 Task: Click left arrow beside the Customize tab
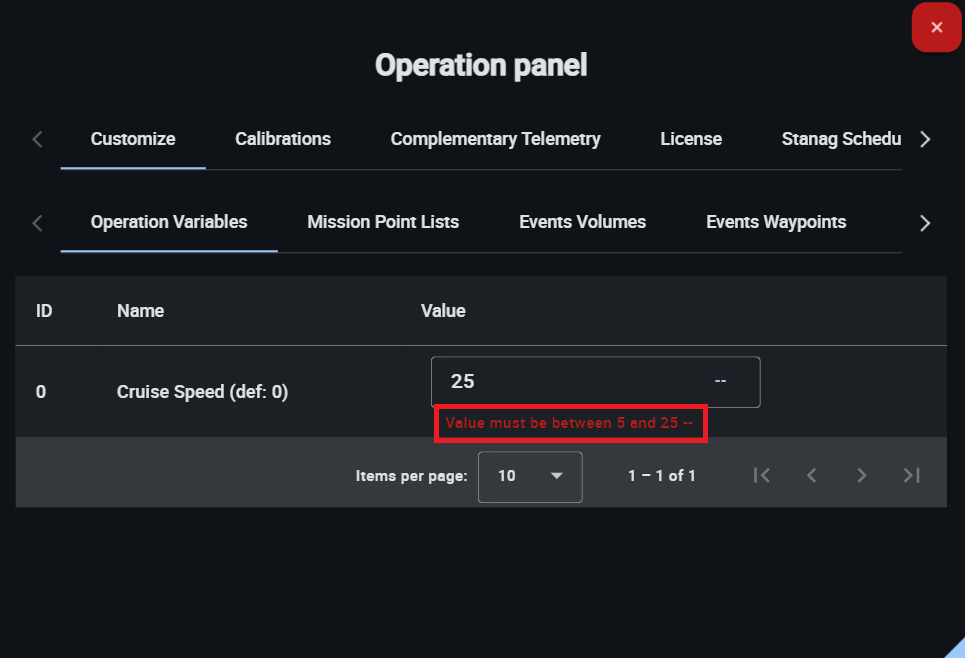pyautogui.click(x=38, y=139)
